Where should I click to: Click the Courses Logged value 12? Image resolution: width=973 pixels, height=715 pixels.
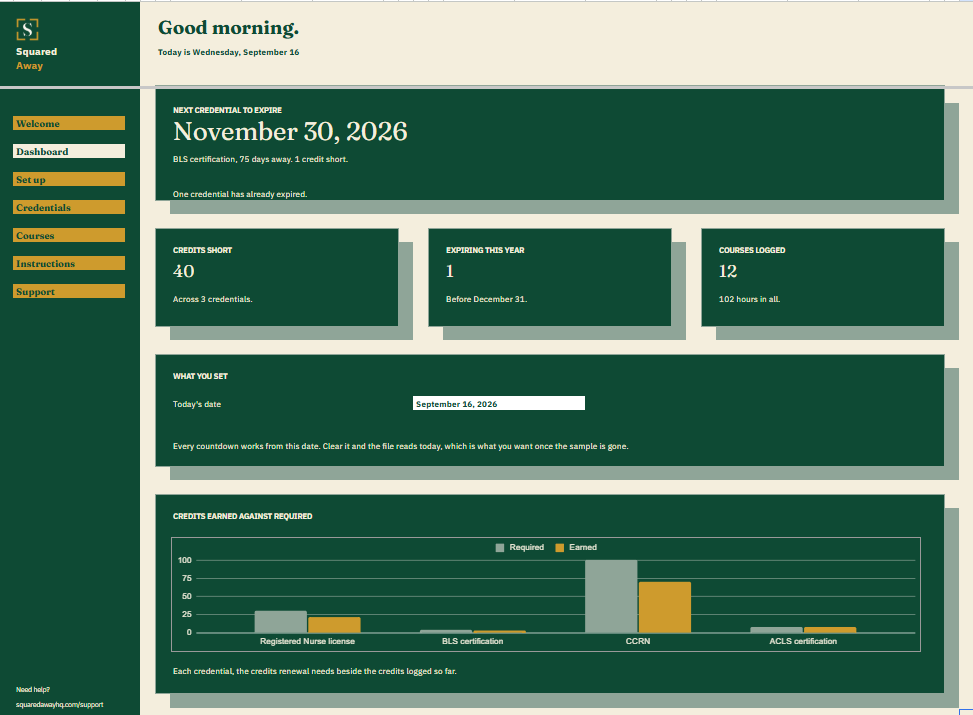pyautogui.click(x=728, y=271)
